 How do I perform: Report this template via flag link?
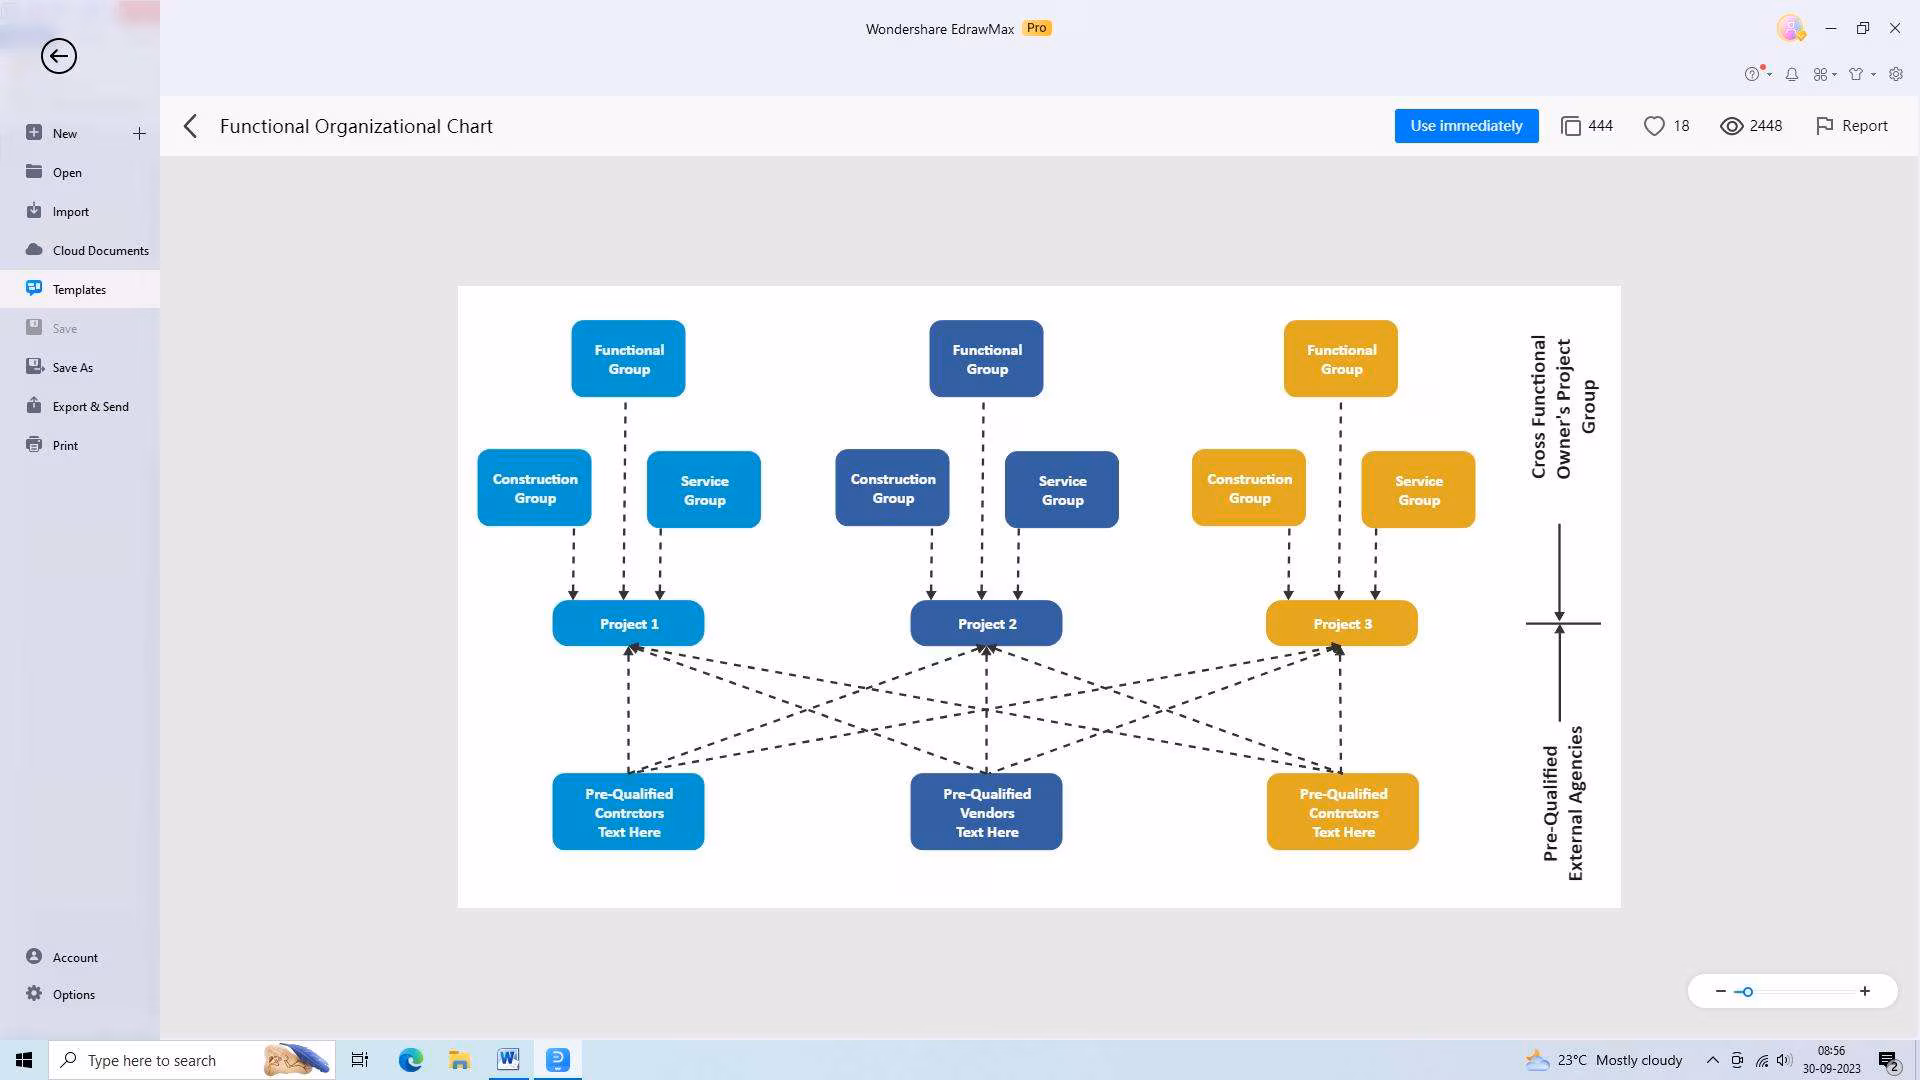tap(1851, 126)
